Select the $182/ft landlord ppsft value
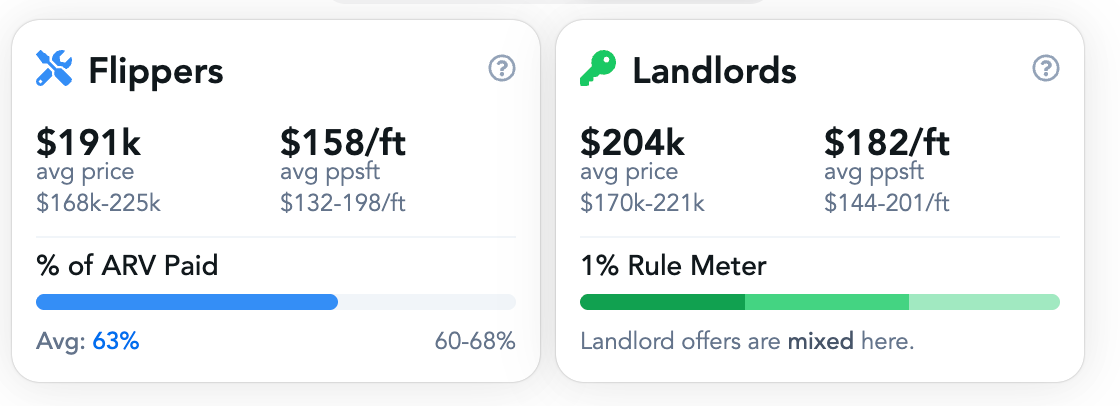This screenshot has width=1120, height=406. [887, 142]
